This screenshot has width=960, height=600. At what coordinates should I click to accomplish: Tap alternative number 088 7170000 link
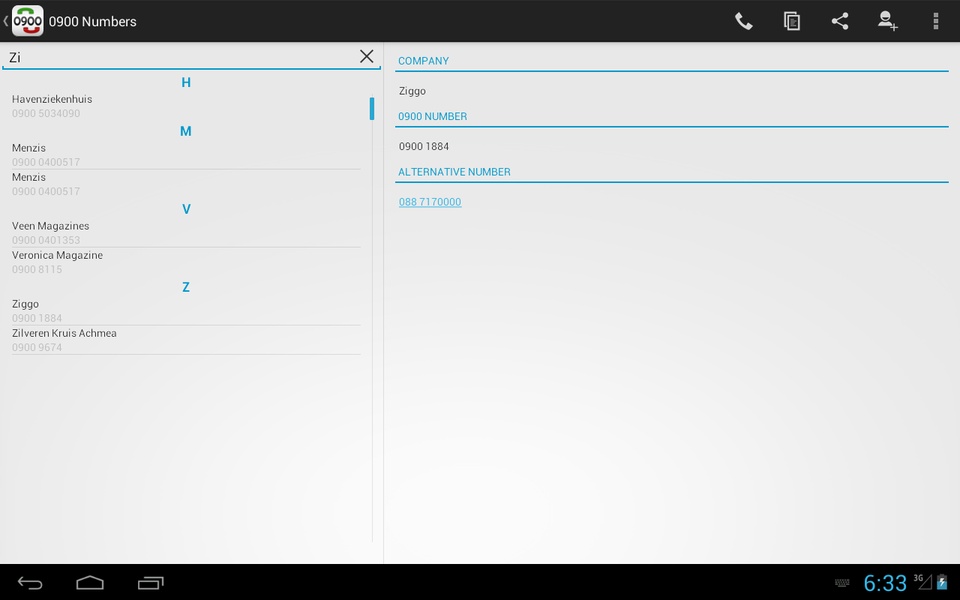pos(430,202)
